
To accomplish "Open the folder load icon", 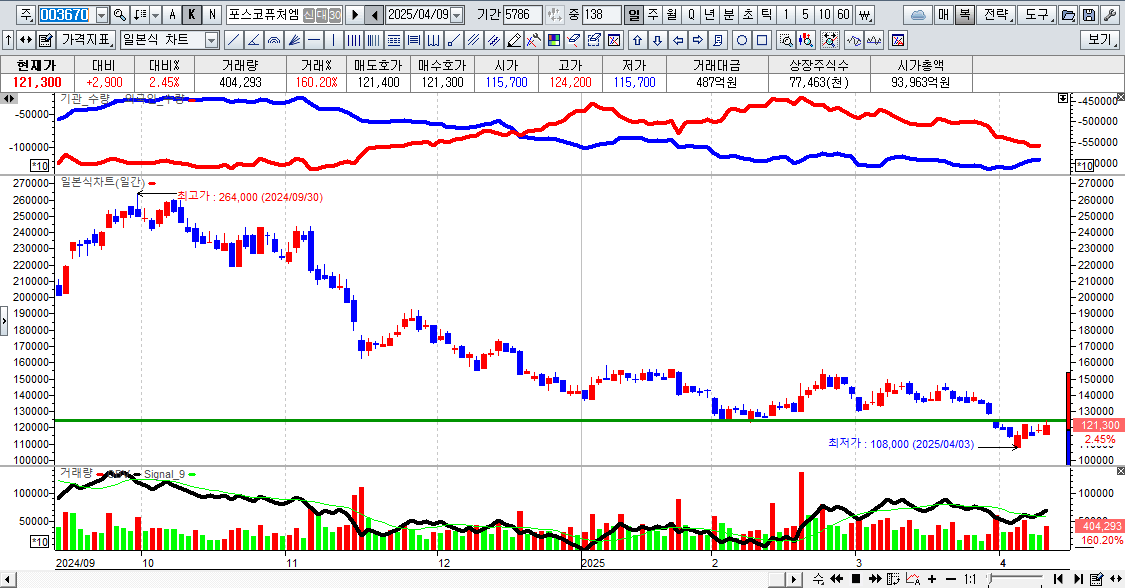I will [1068, 14].
